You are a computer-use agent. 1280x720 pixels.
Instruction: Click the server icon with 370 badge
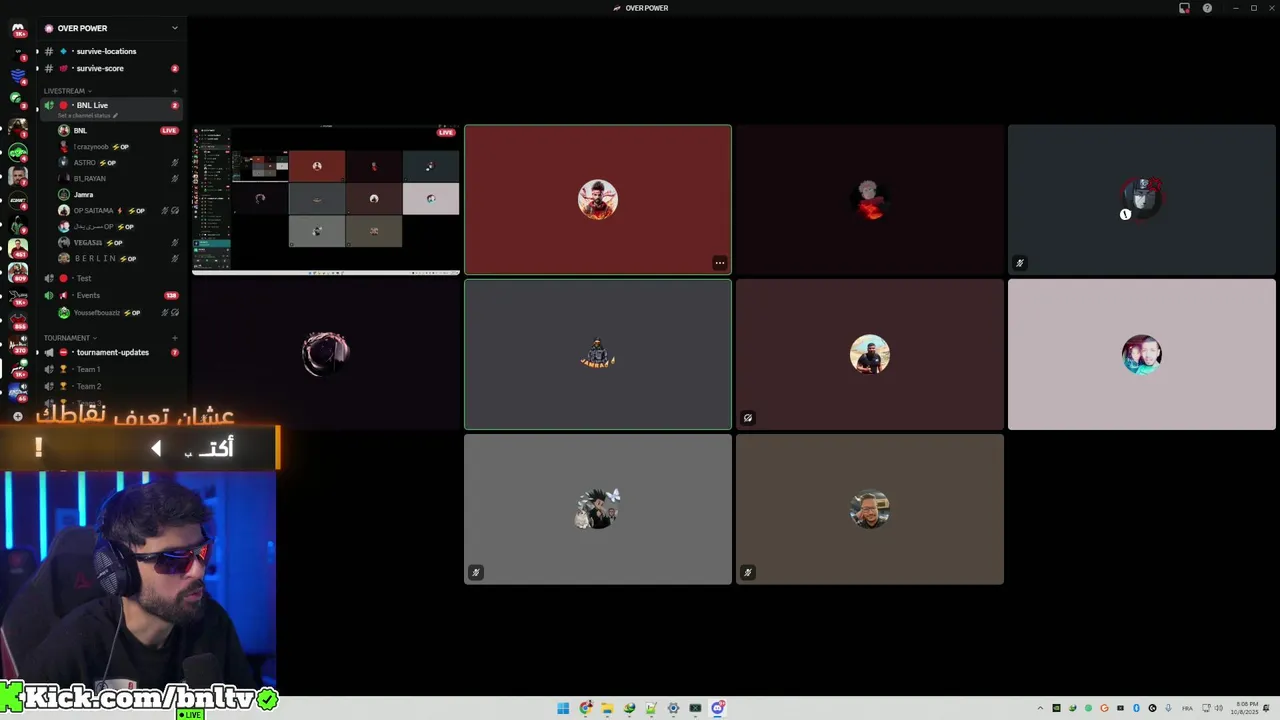coord(18,346)
